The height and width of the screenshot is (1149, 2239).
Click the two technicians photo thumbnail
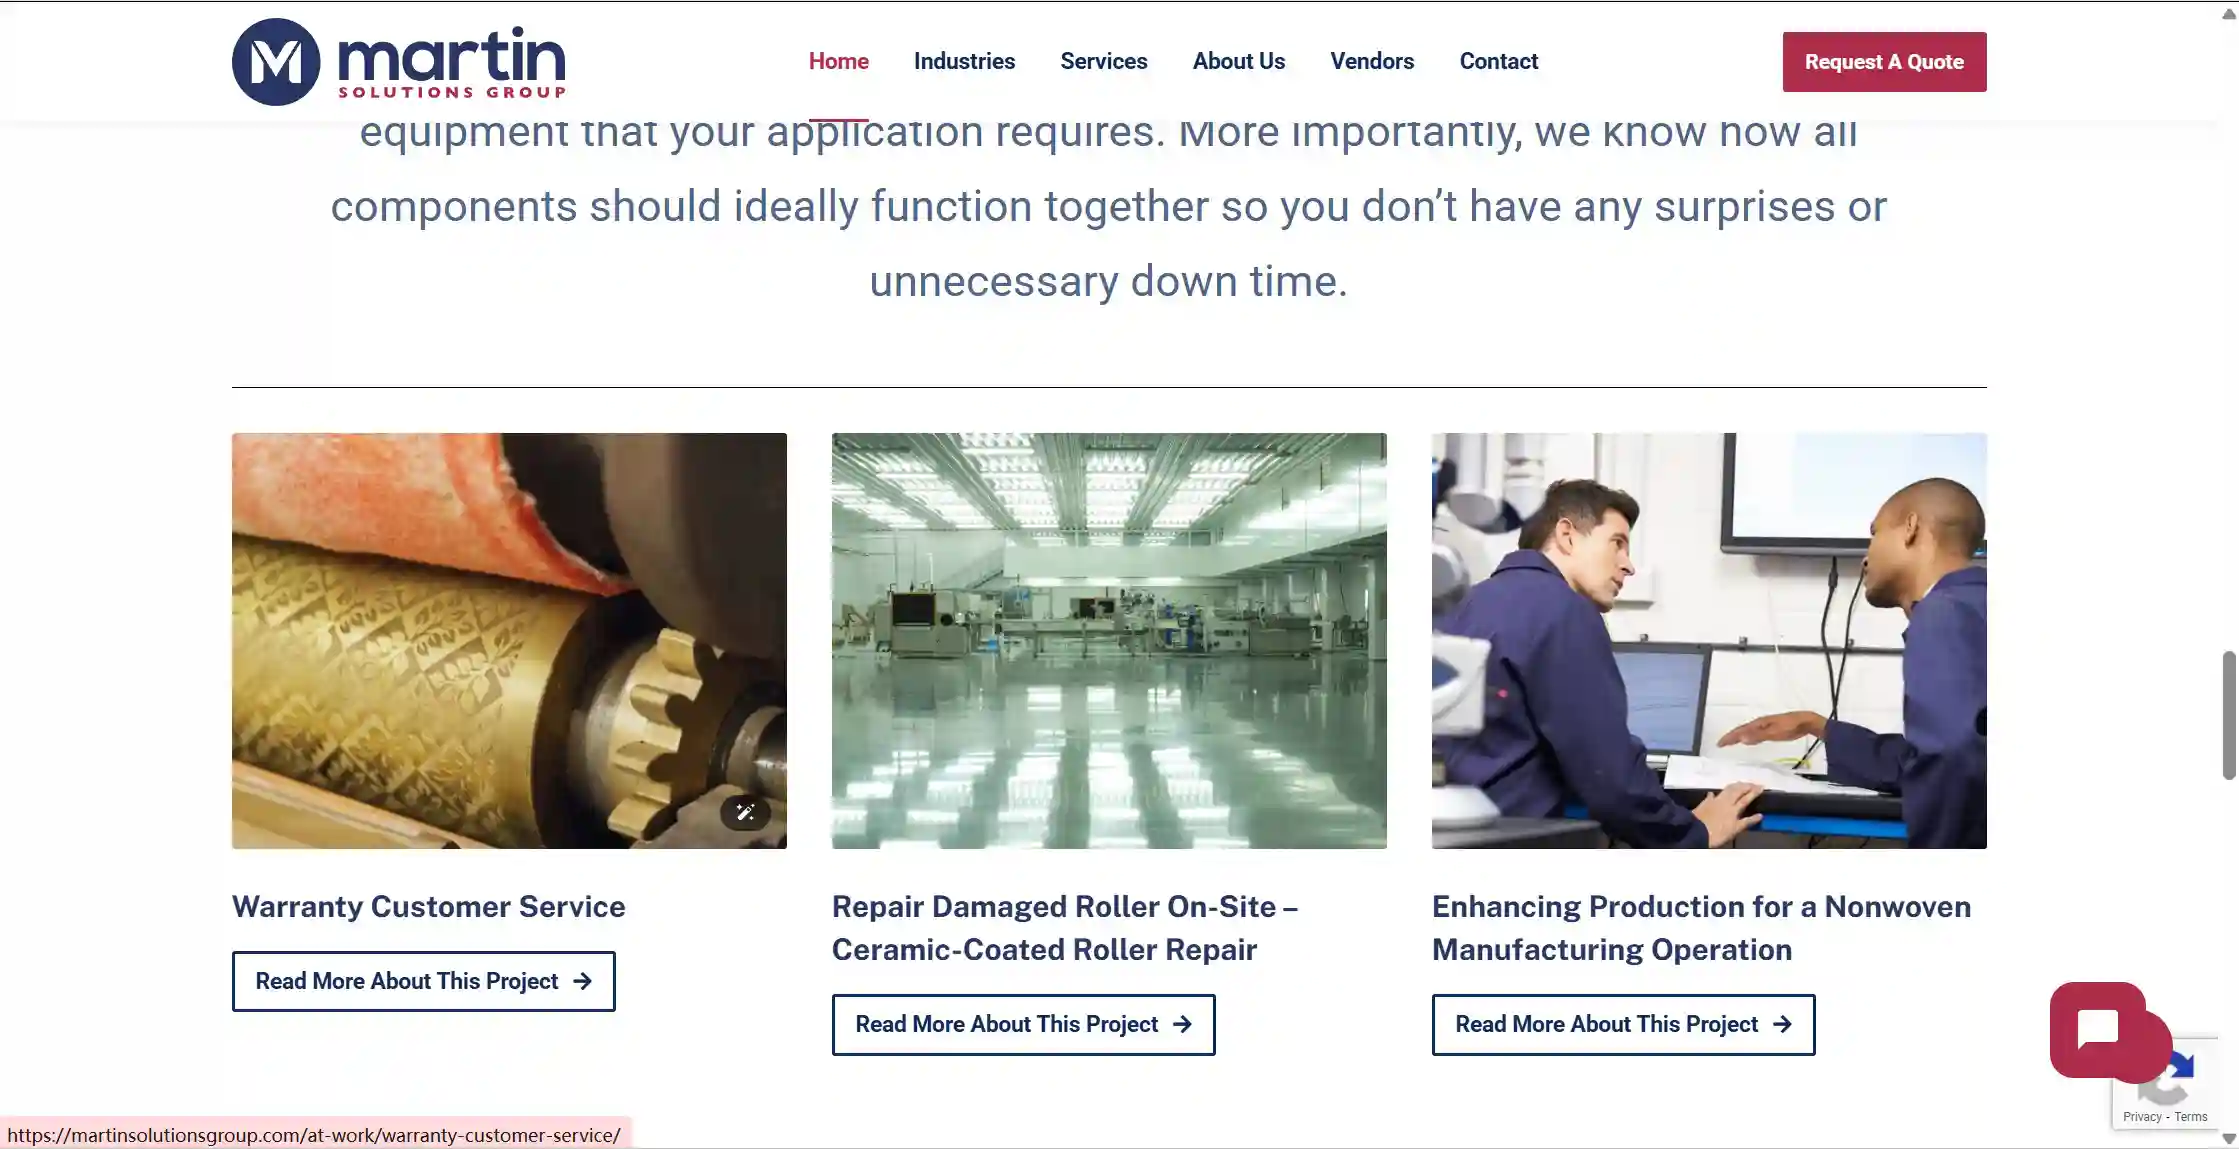pyautogui.click(x=1709, y=641)
